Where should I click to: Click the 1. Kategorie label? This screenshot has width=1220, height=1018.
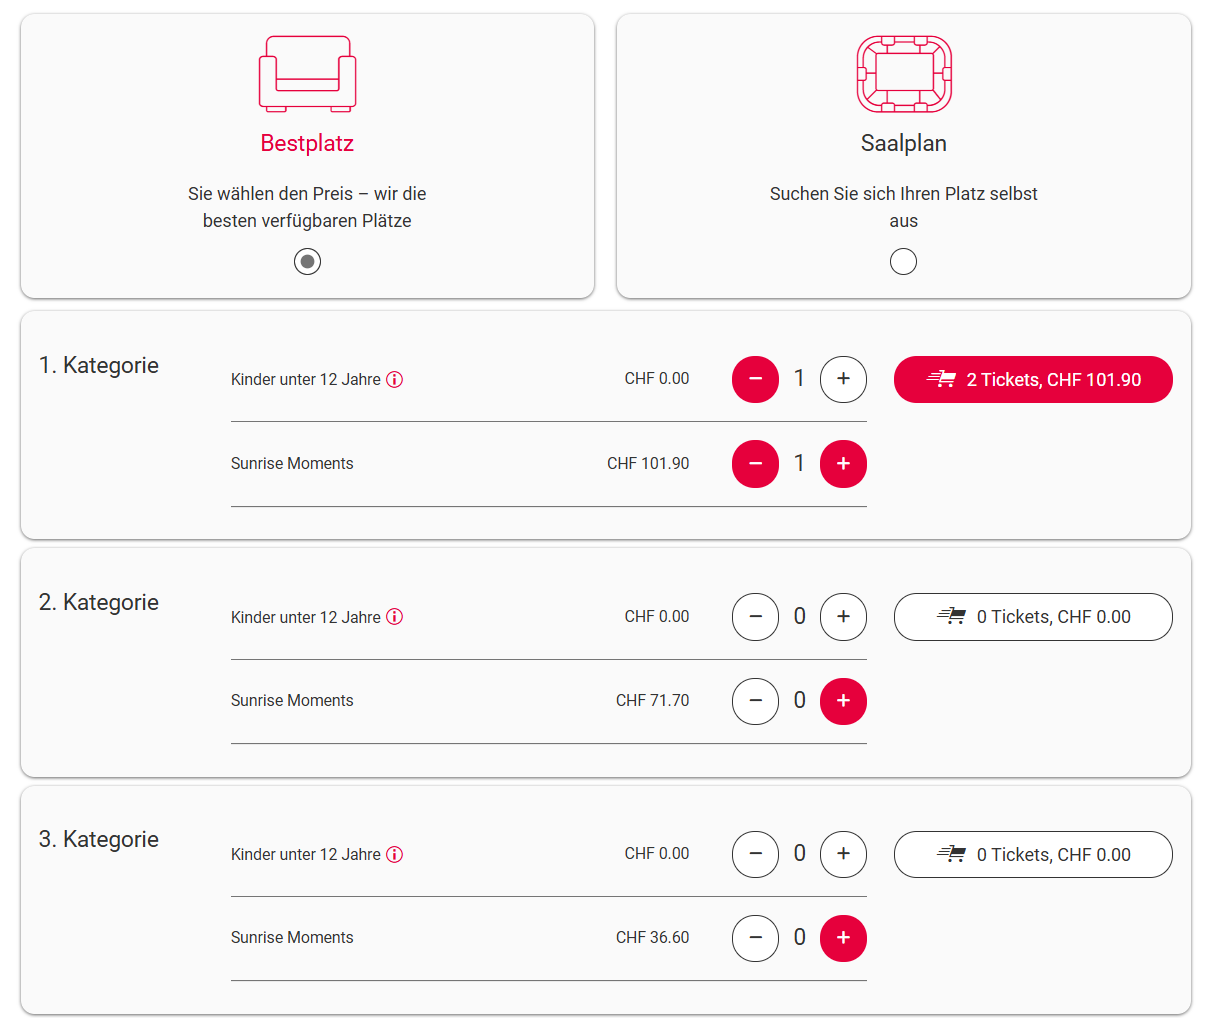[x=99, y=365]
